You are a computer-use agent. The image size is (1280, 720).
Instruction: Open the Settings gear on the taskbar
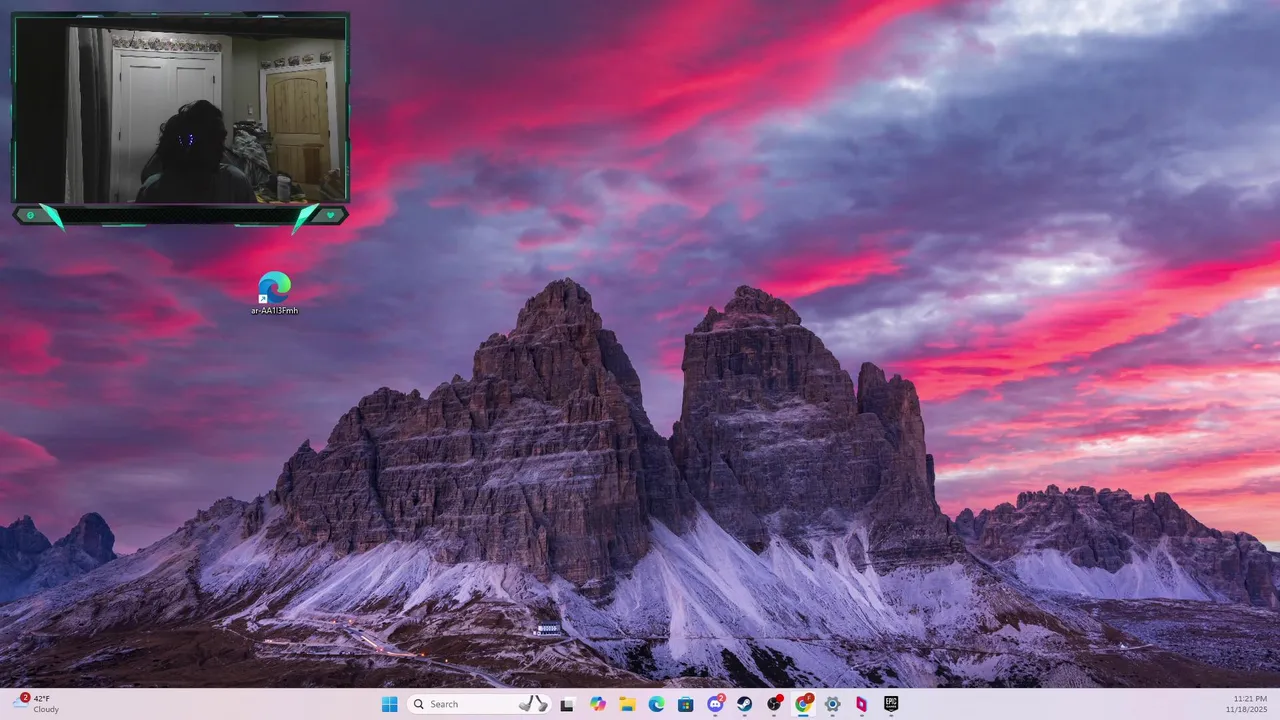[x=832, y=704]
